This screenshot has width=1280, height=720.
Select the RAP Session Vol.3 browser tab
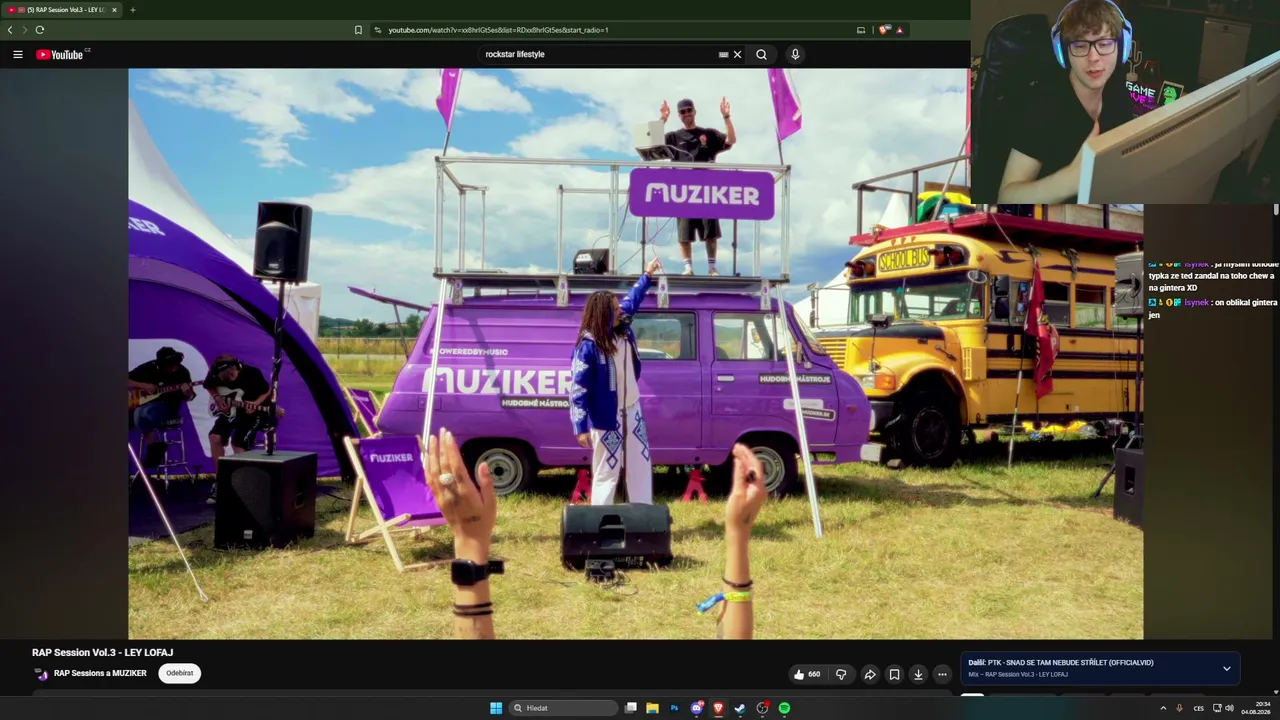tap(62, 10)
